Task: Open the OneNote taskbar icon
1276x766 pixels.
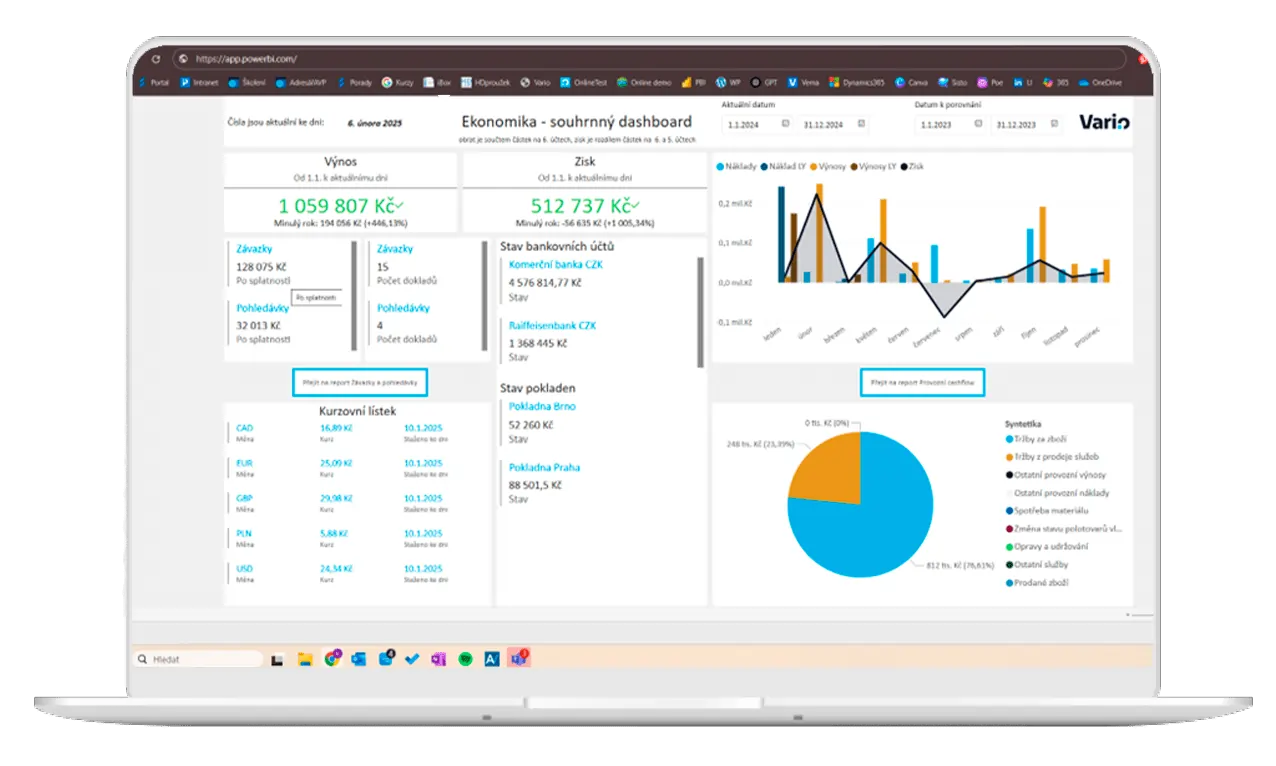Action: click(x=438, y=659)
